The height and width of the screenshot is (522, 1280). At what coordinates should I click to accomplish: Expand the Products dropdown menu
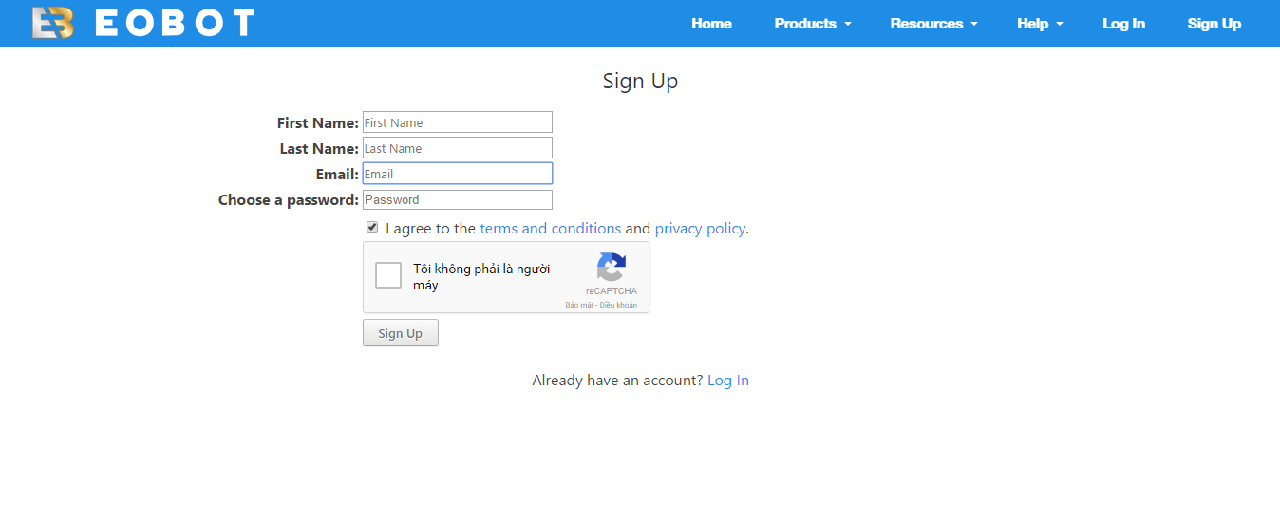tap(813, 23)
